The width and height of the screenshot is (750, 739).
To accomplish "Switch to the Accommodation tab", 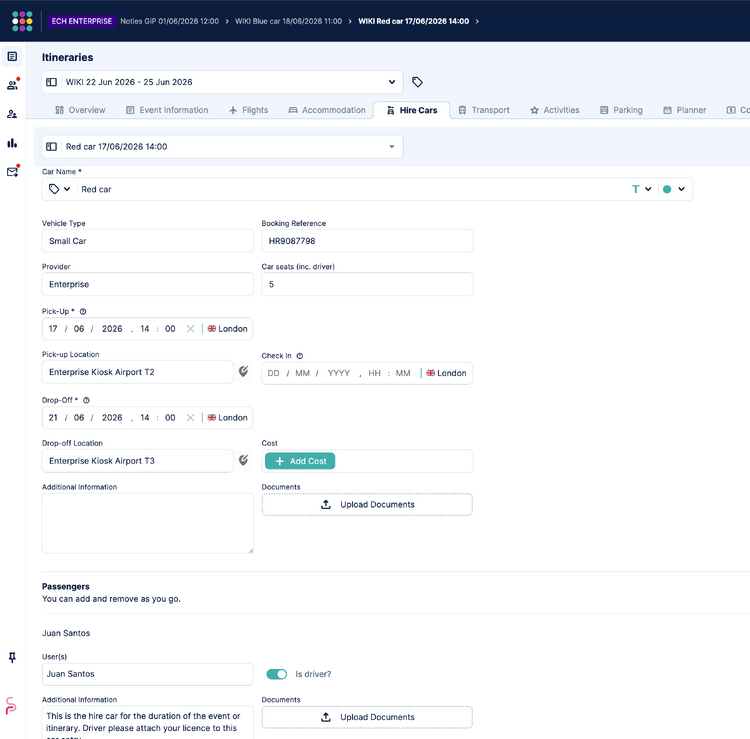I will 327,110.
